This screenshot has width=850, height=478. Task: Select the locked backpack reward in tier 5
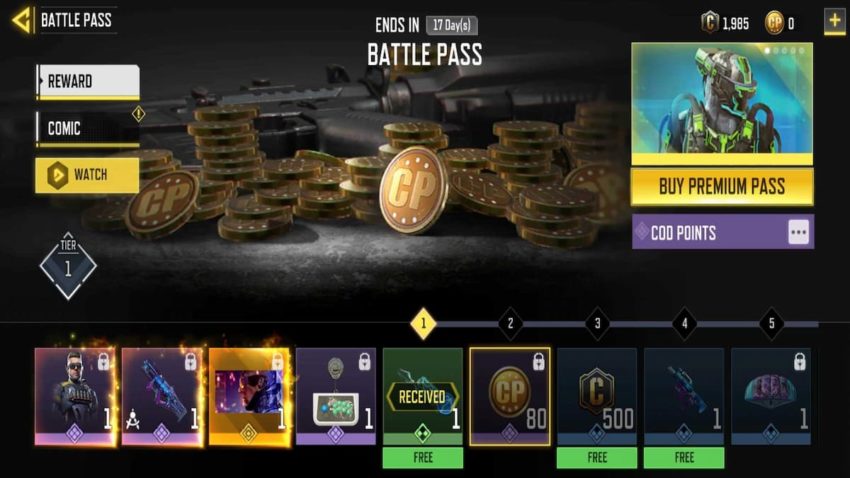coord(771,397)
